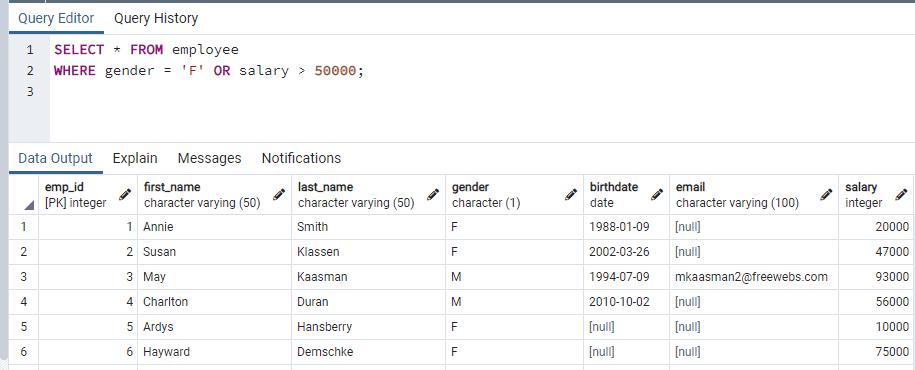915x370 pixels.
Task: Click the pencil icon in first_name header
Action: coord(279,194)
